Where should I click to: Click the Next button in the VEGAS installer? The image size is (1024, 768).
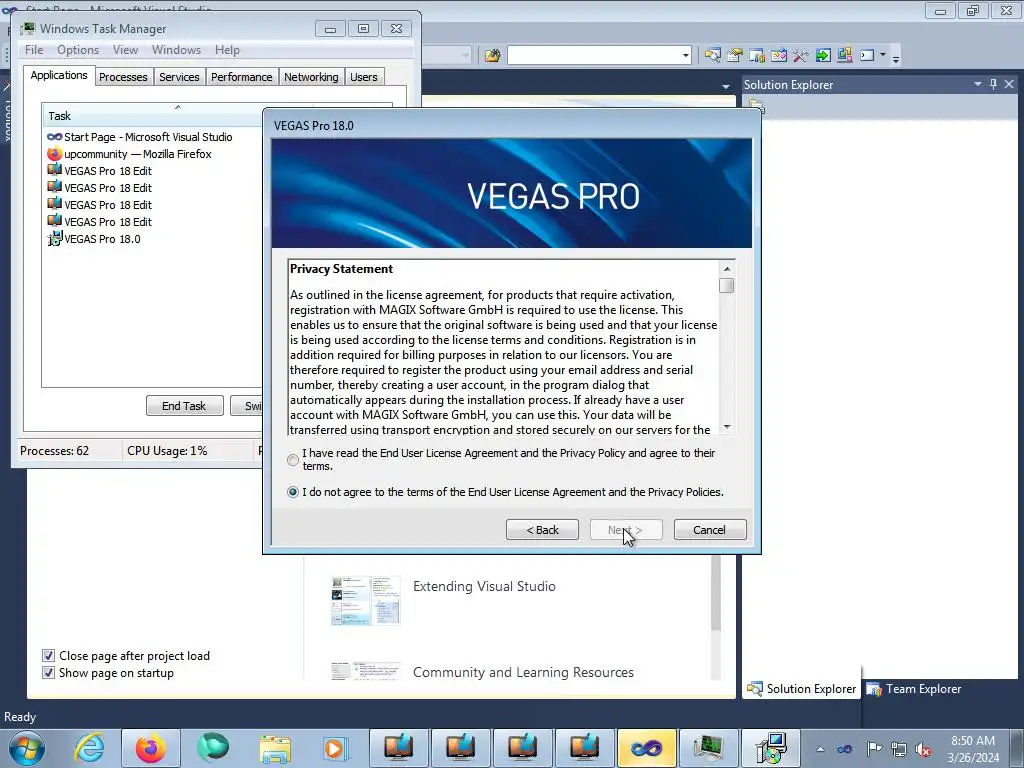point(626,530)
